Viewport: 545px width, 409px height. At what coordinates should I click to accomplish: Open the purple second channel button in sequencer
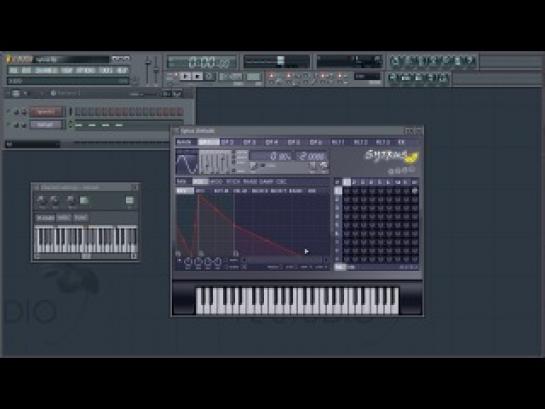point(46,124)
